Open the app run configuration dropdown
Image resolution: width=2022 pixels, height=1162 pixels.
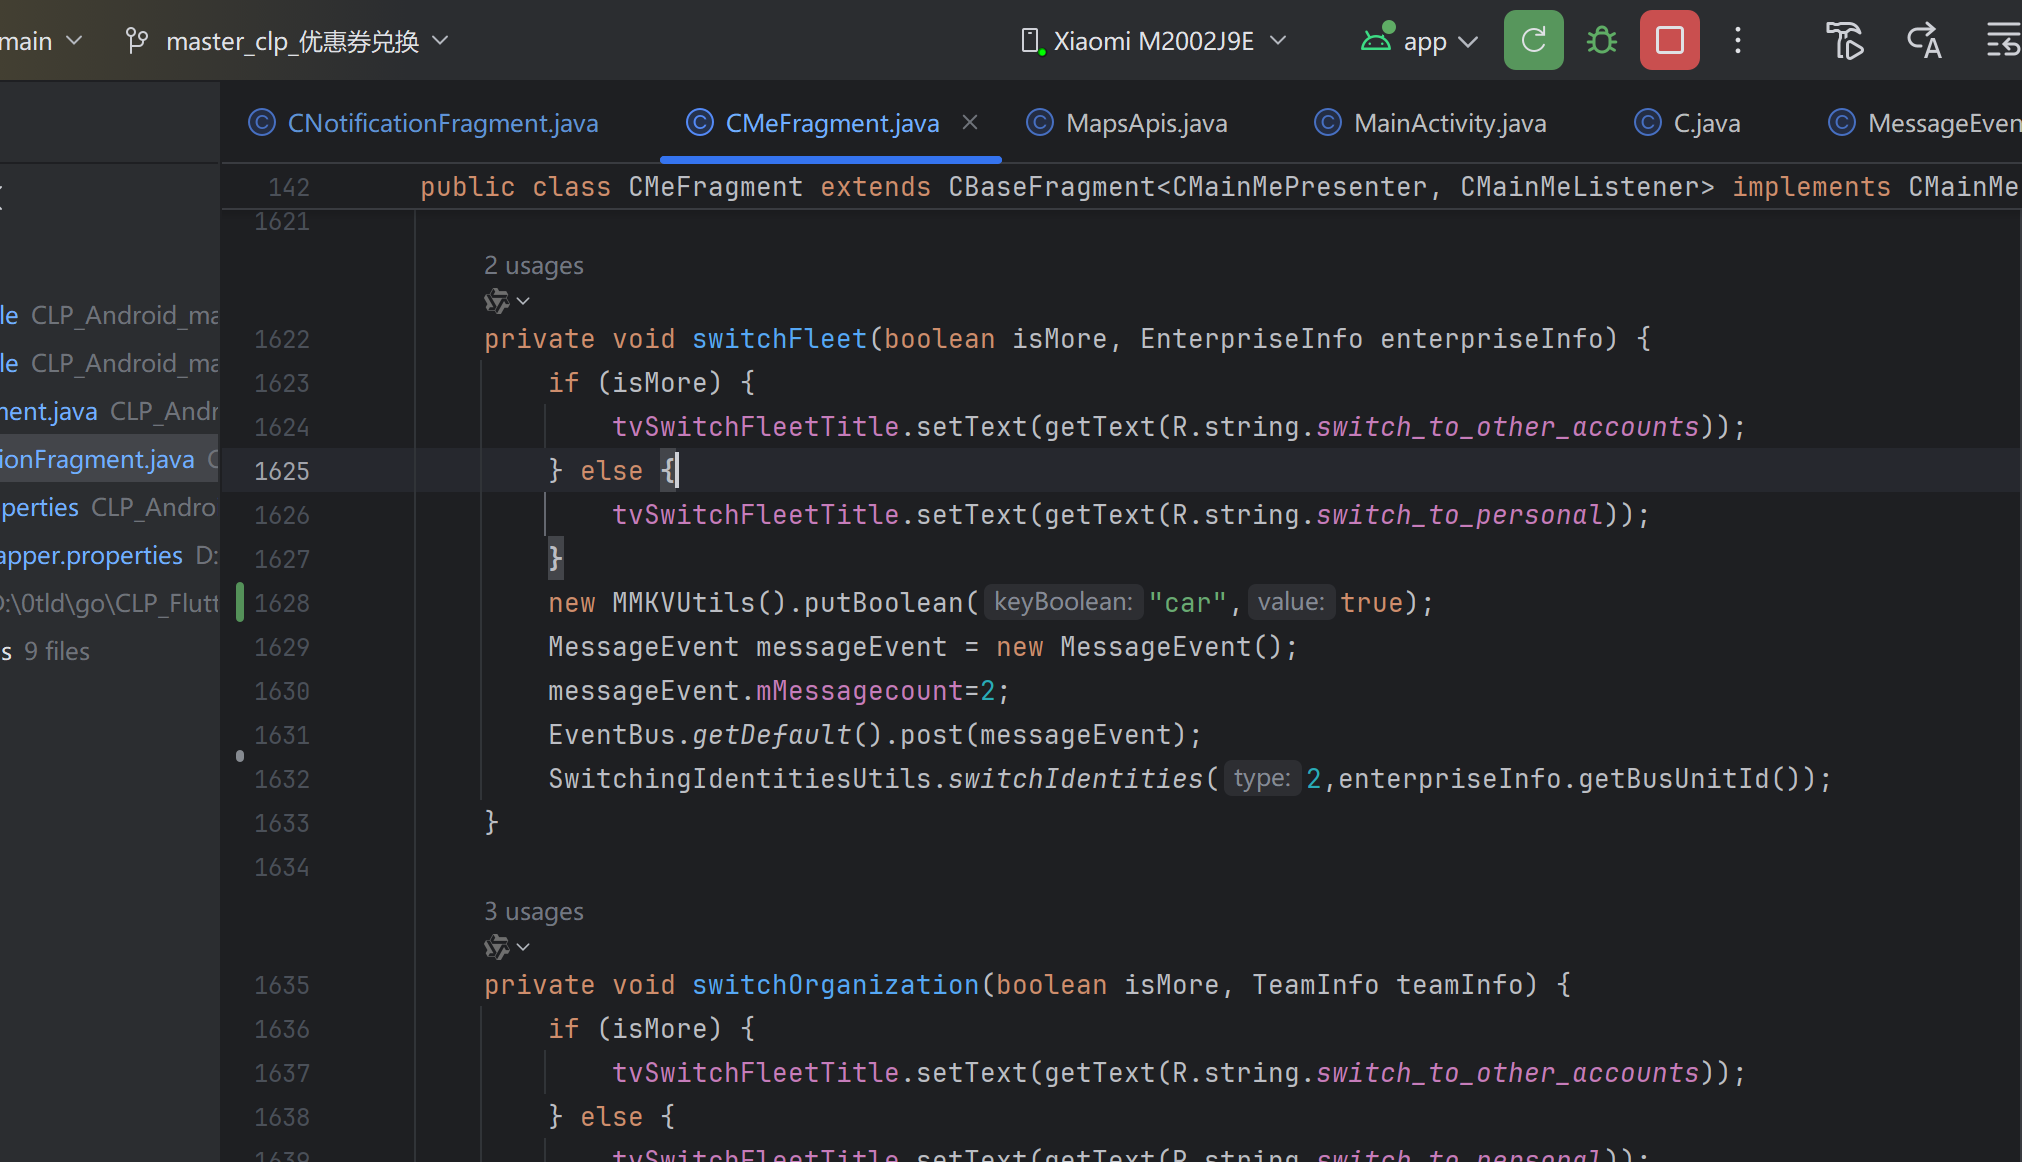(1419, 41)
